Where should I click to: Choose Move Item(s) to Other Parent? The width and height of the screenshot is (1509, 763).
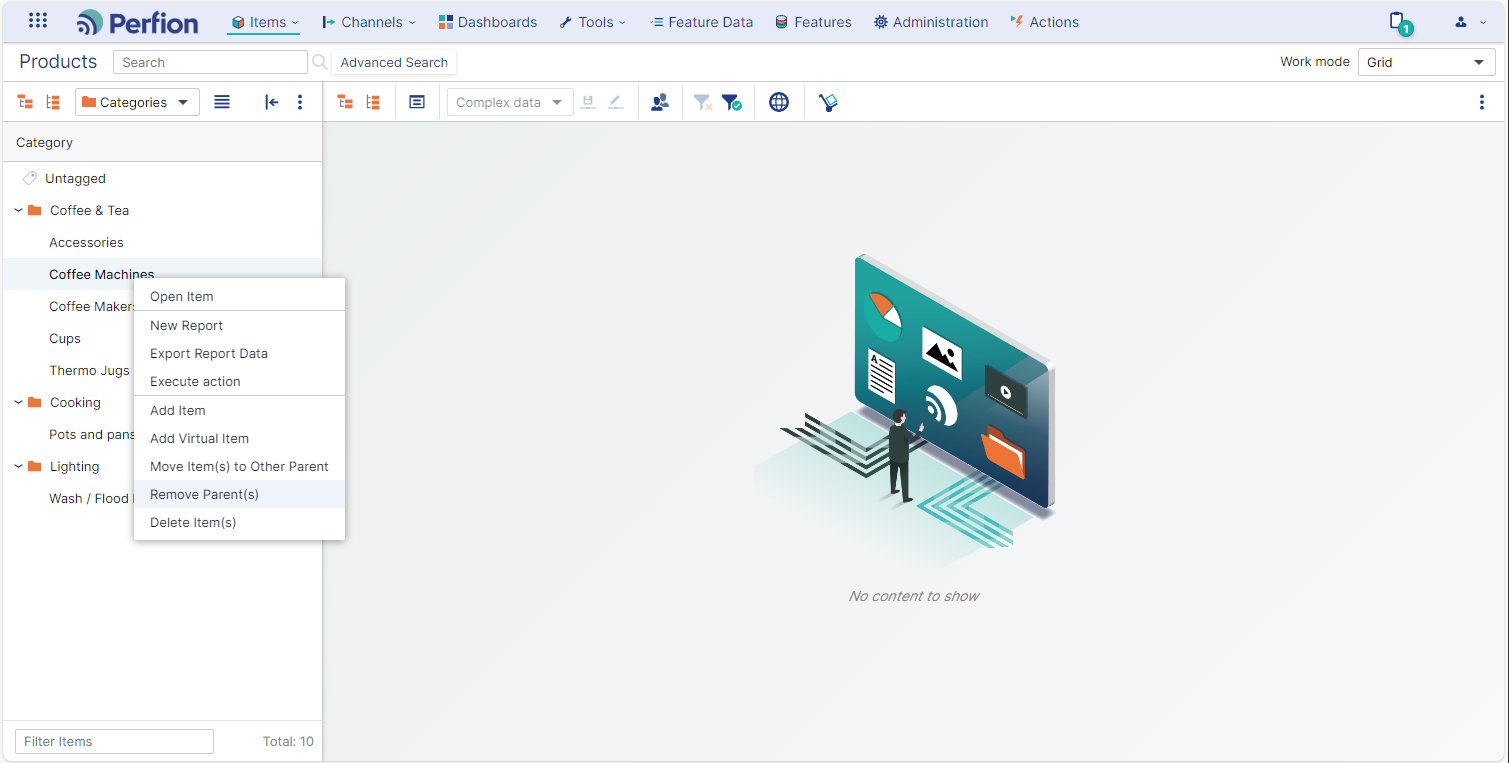pyautogui.click(x=239, y=466)
